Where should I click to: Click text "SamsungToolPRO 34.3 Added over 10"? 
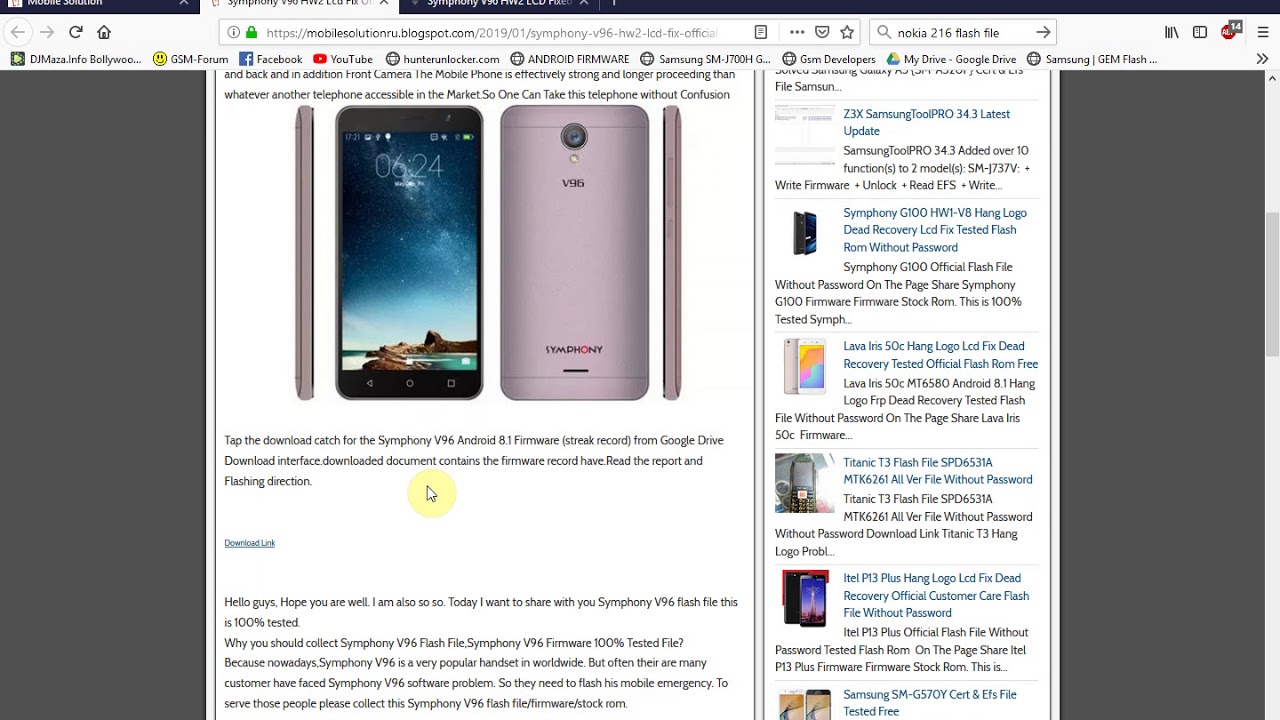tap(935, 151)
